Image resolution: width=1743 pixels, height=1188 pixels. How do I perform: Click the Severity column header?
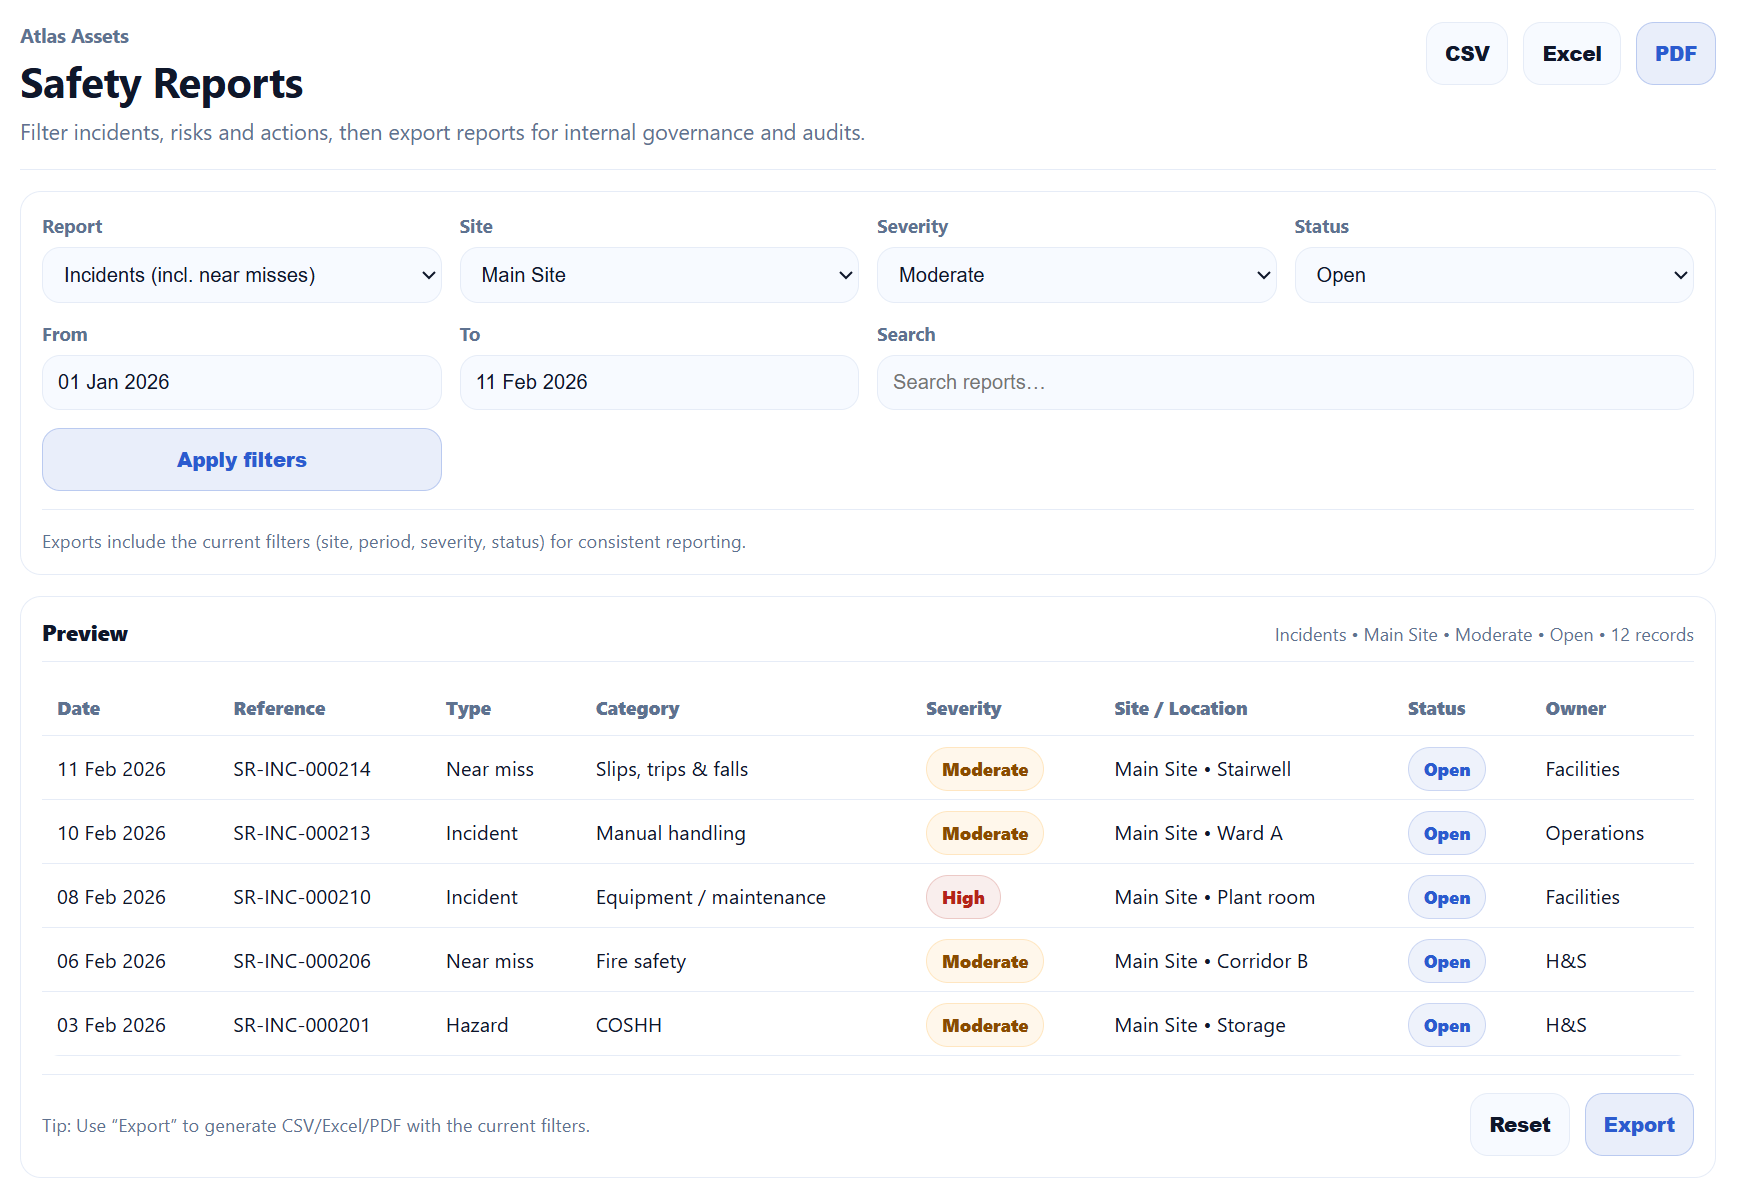coord(963,709)
